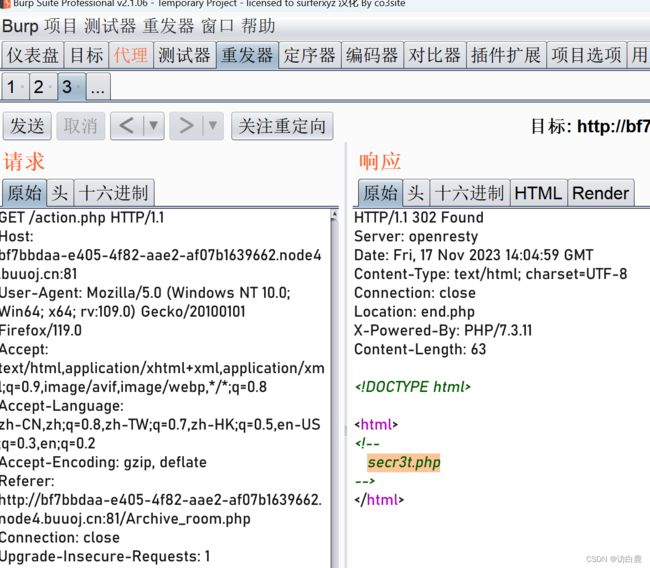Select the 重发器 tool tab
The height and width of the screenshot is (568, 650).
coord(247,55)
